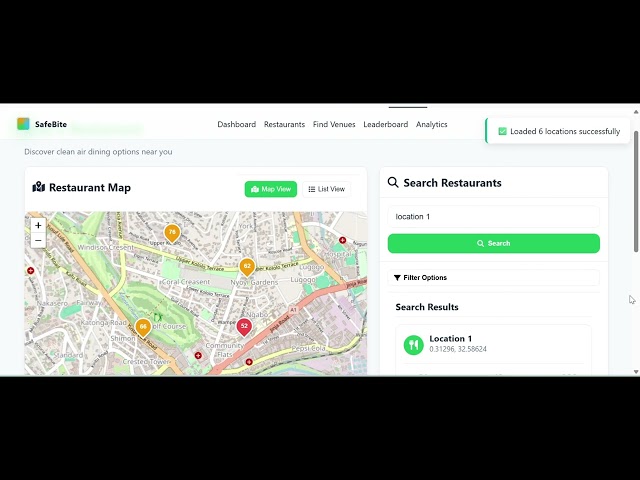Click the green Search button
Screen dimensions: 640x480
click(x=493, y=243)
